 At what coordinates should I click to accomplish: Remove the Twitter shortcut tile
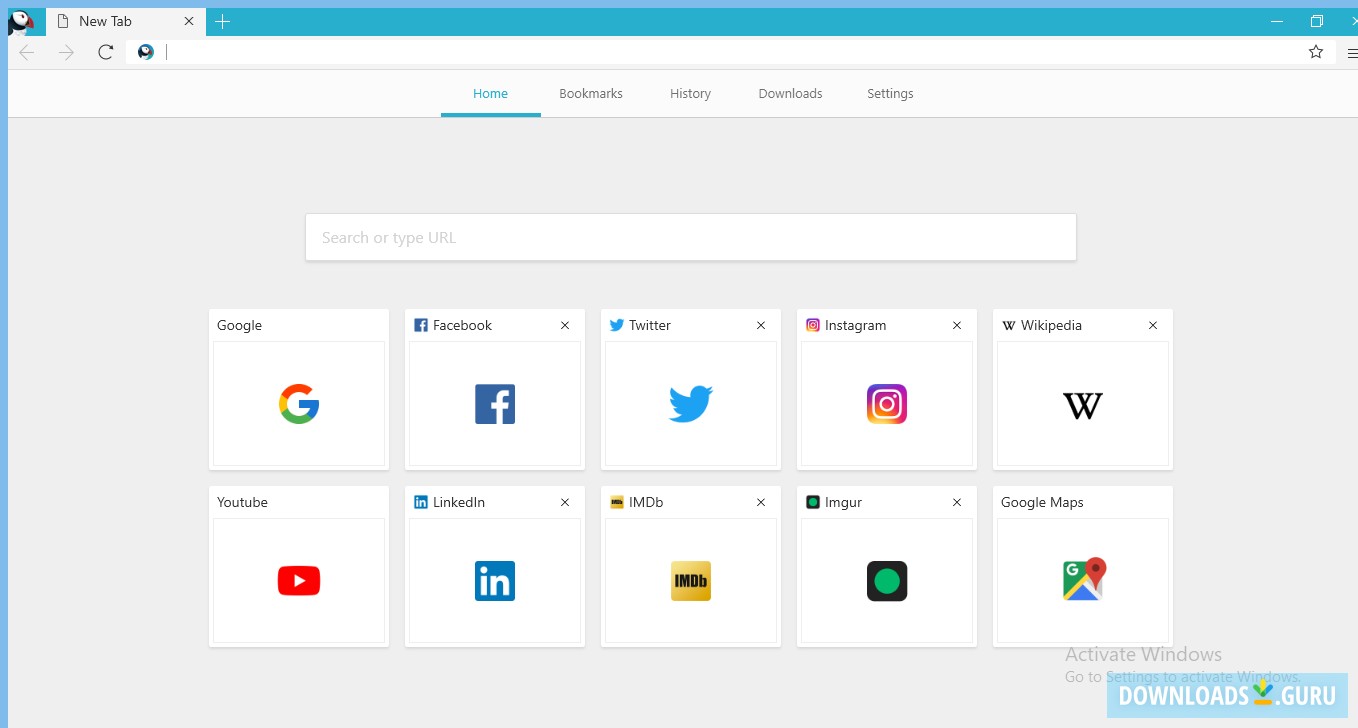[x=761, y=325]
